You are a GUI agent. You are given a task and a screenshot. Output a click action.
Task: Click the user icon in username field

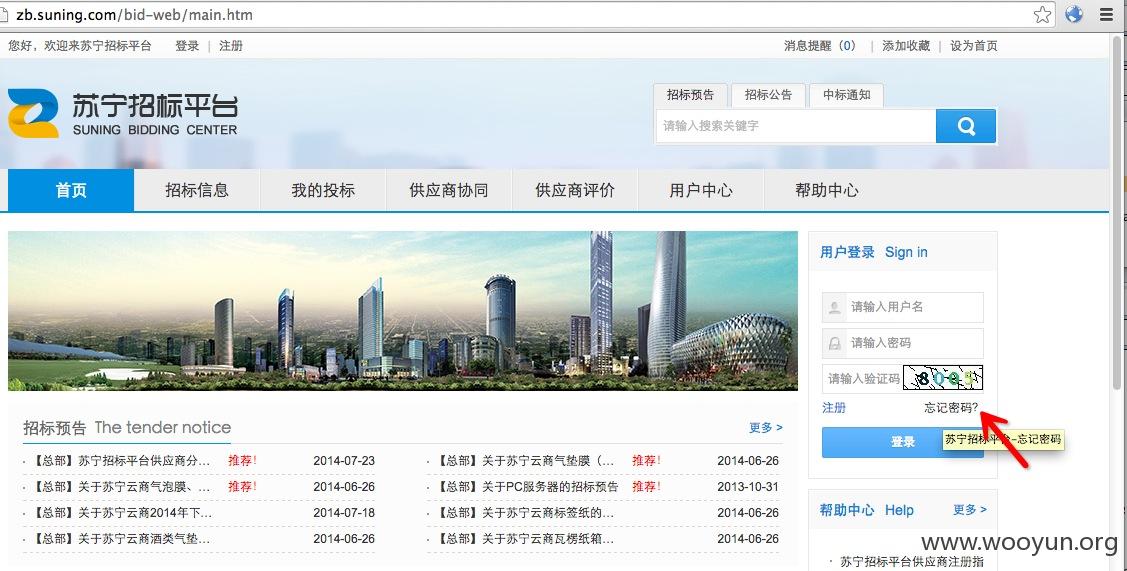pyautogui.click(x=834, y=307)
